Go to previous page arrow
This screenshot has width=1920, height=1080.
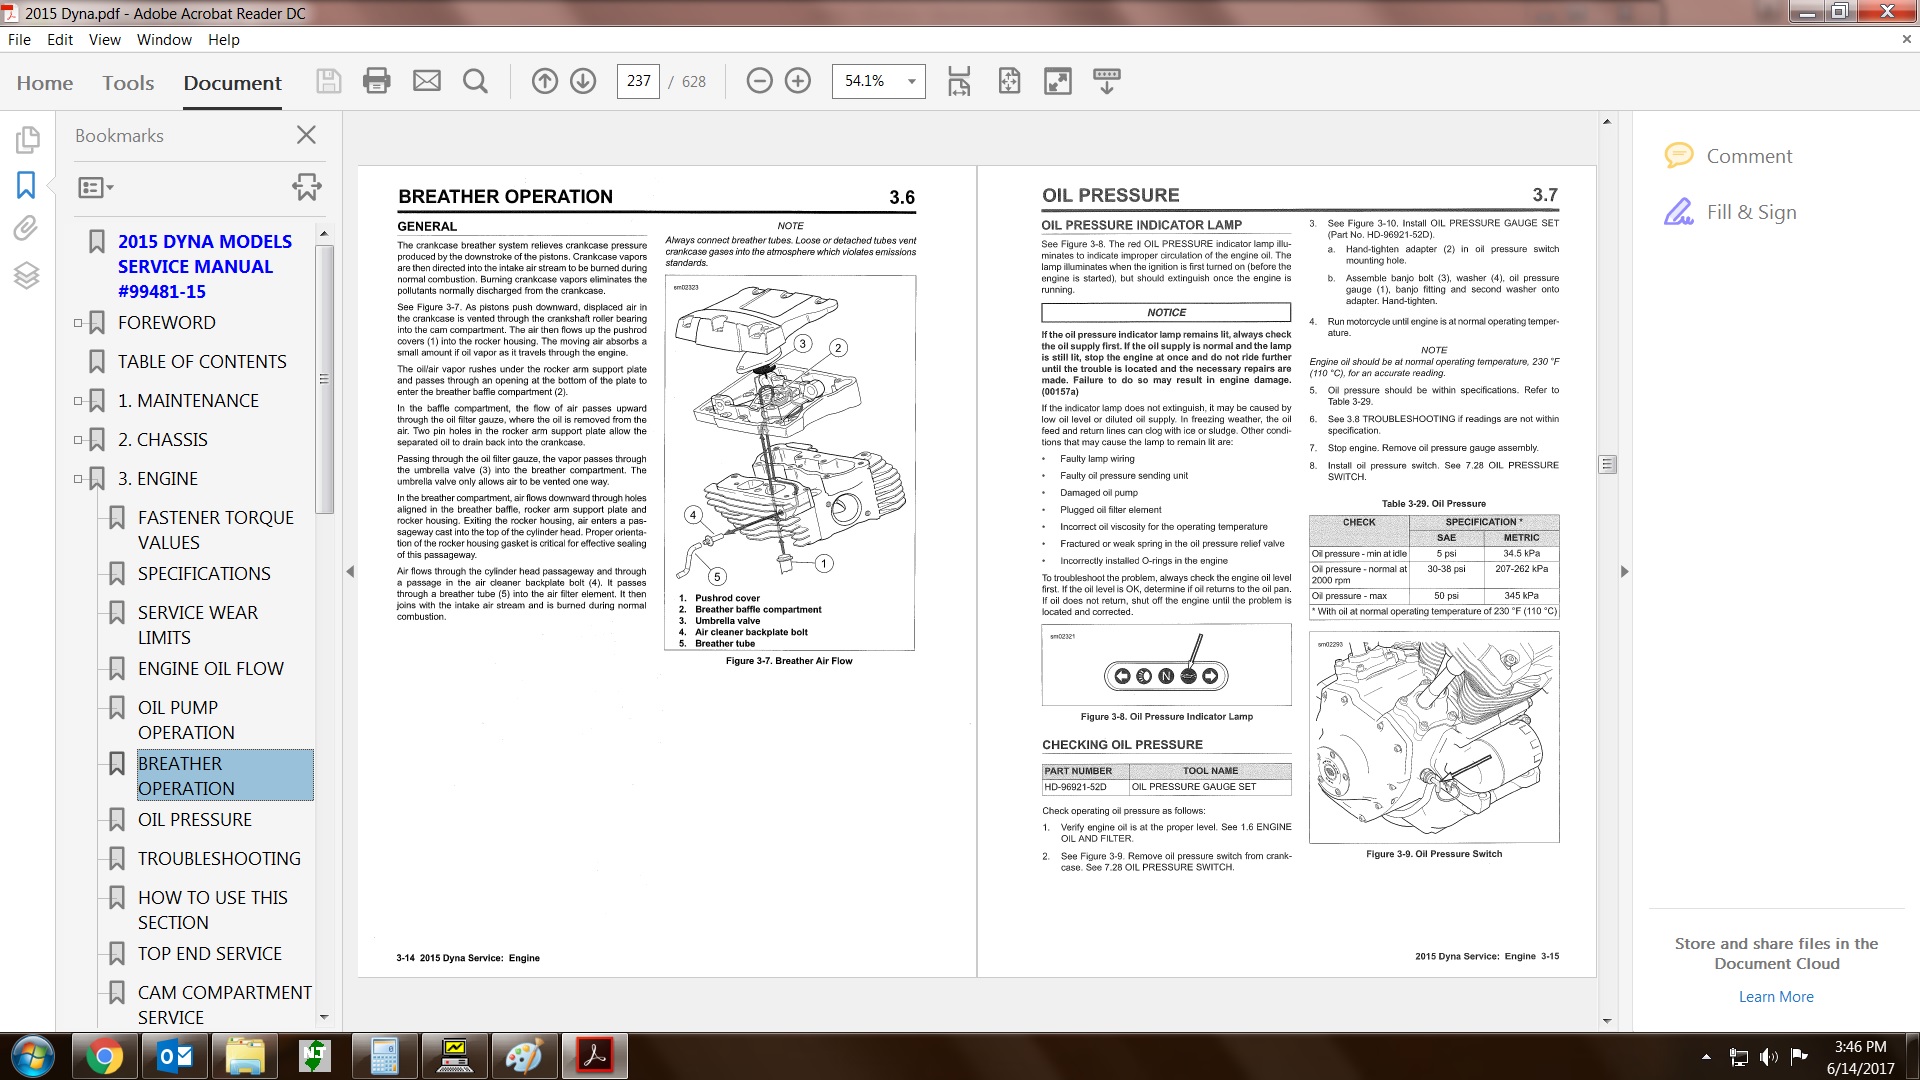click(545, 81)
